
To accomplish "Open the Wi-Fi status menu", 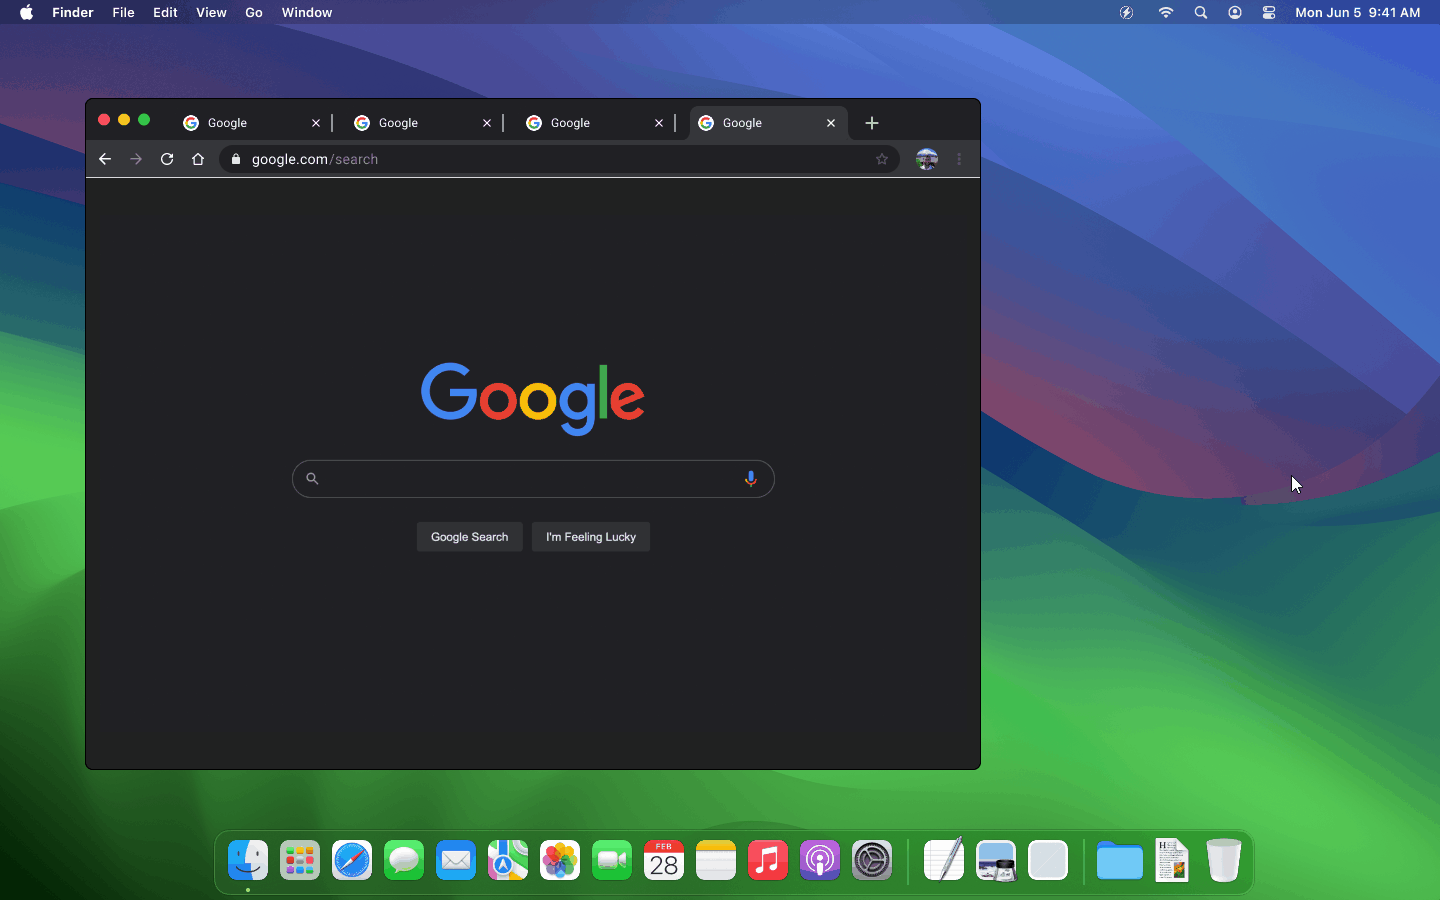I will click(1166, 12).
